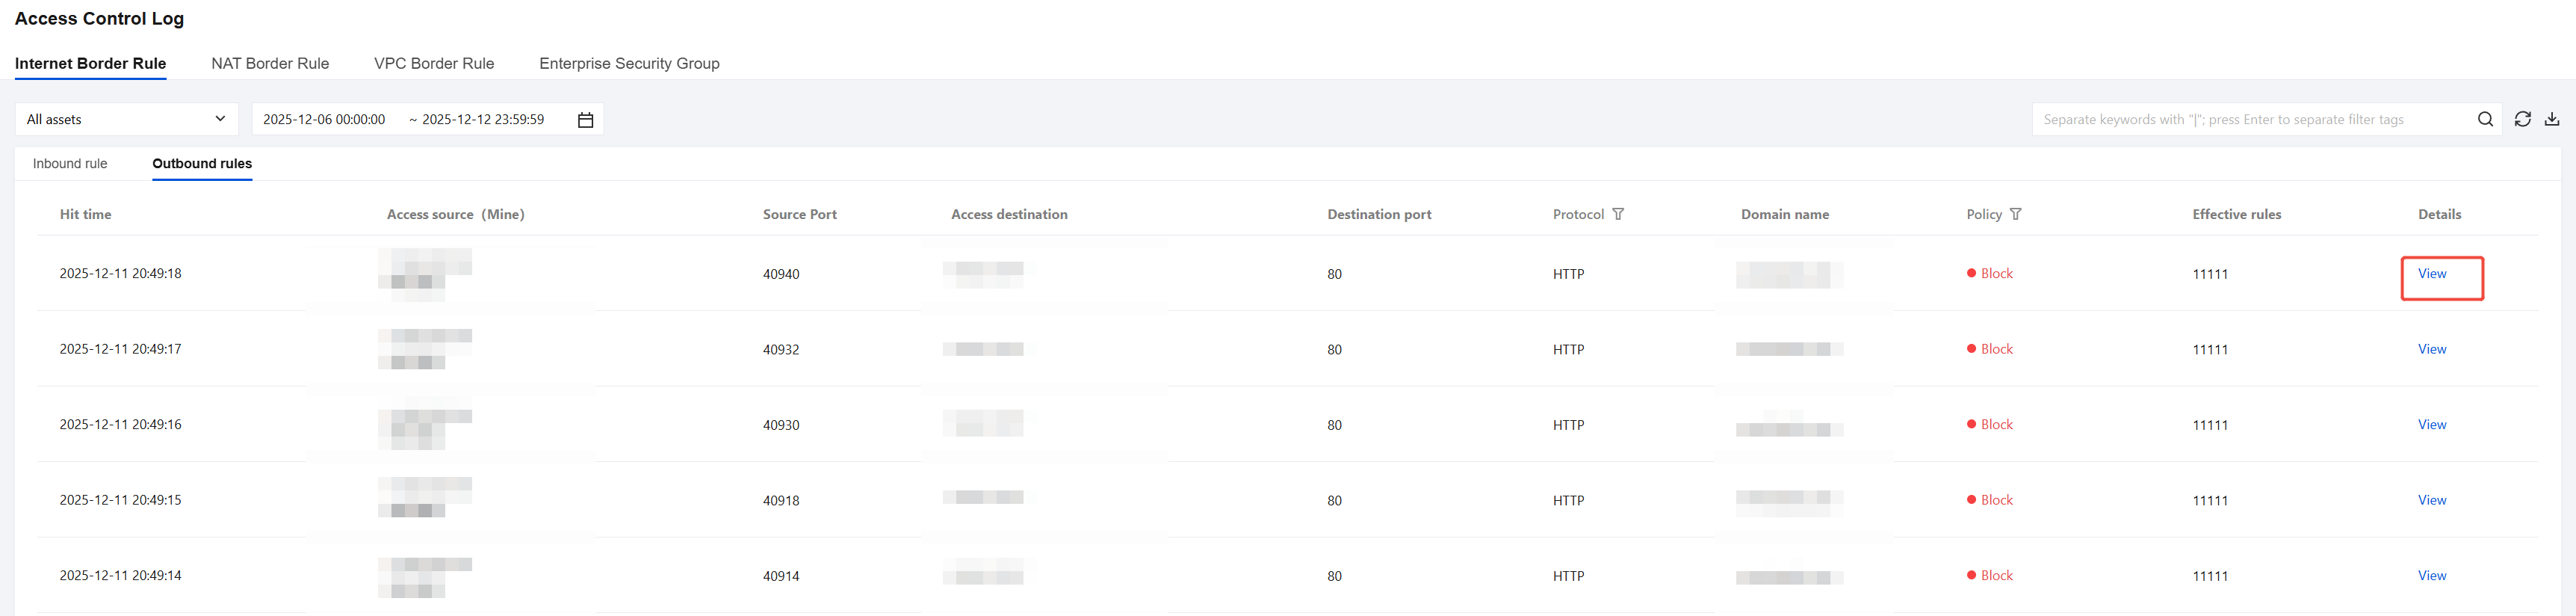Click HTTP protocol in the 40940 row
Viewport: 2576px width, 616px height.
(x=1568, y=274)
